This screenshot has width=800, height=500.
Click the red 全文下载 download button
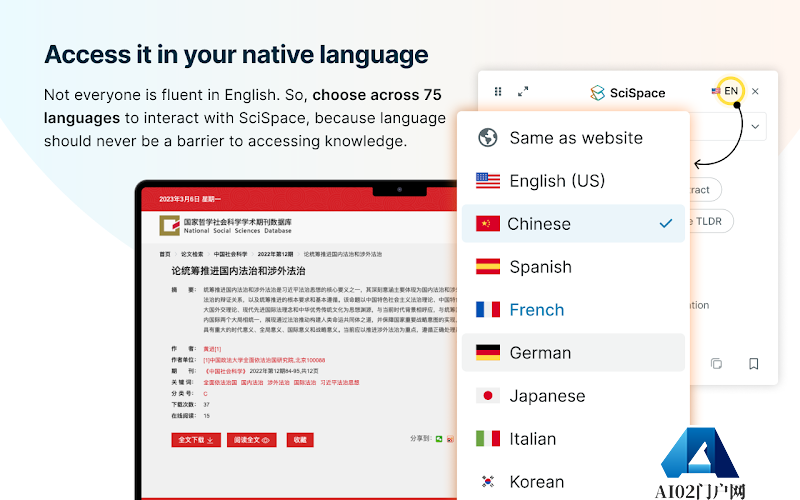[196, 440]
